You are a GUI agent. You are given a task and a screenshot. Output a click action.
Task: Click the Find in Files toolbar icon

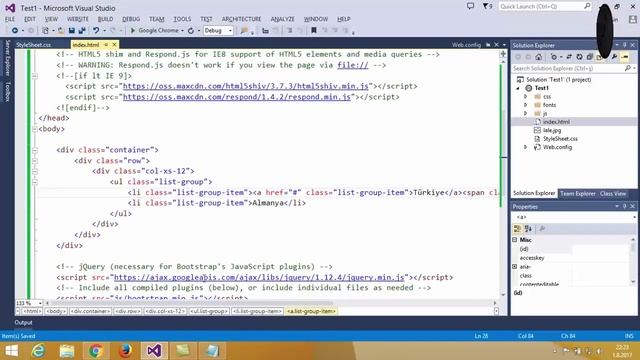tap(244, 31)
